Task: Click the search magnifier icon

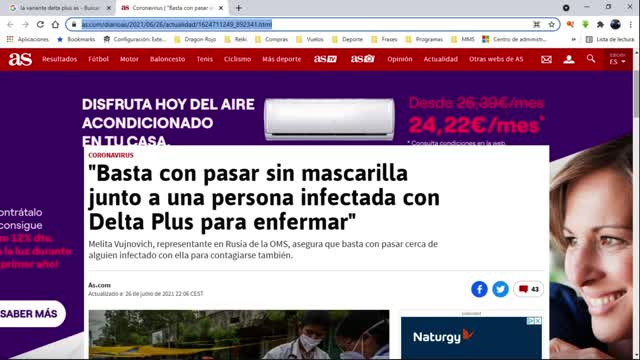Action: [591, 59]
